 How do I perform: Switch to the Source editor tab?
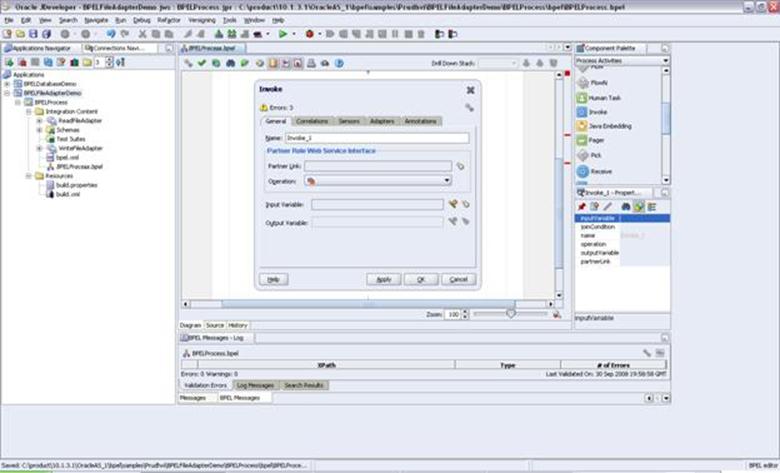tap(215, 325)
